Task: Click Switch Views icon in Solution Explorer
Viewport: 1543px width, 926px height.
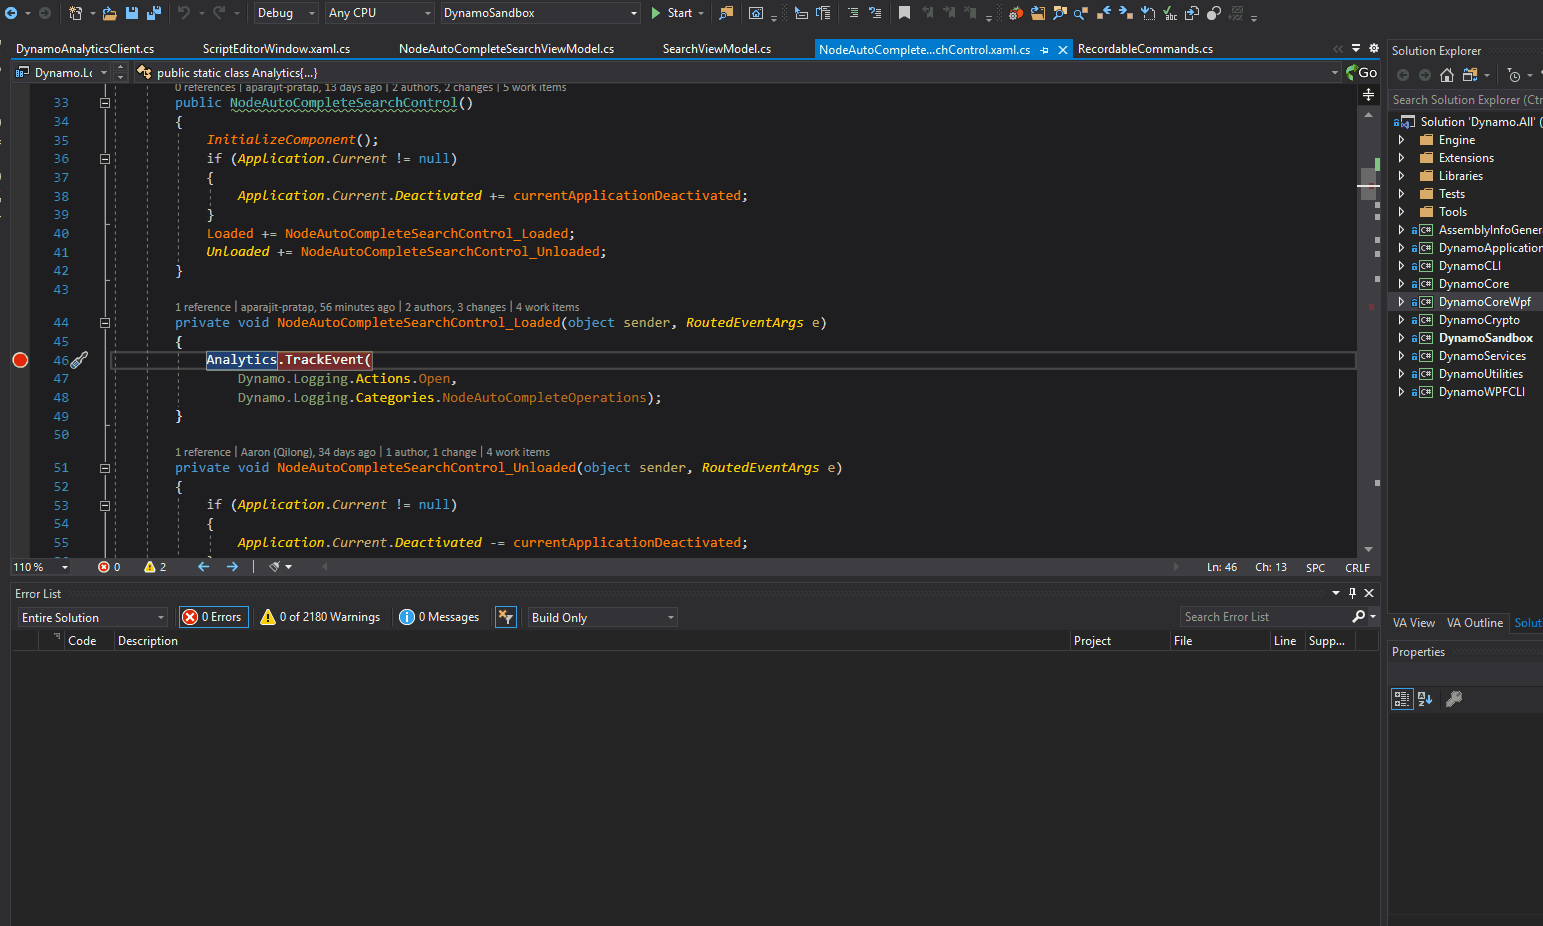Action: 1469,75
